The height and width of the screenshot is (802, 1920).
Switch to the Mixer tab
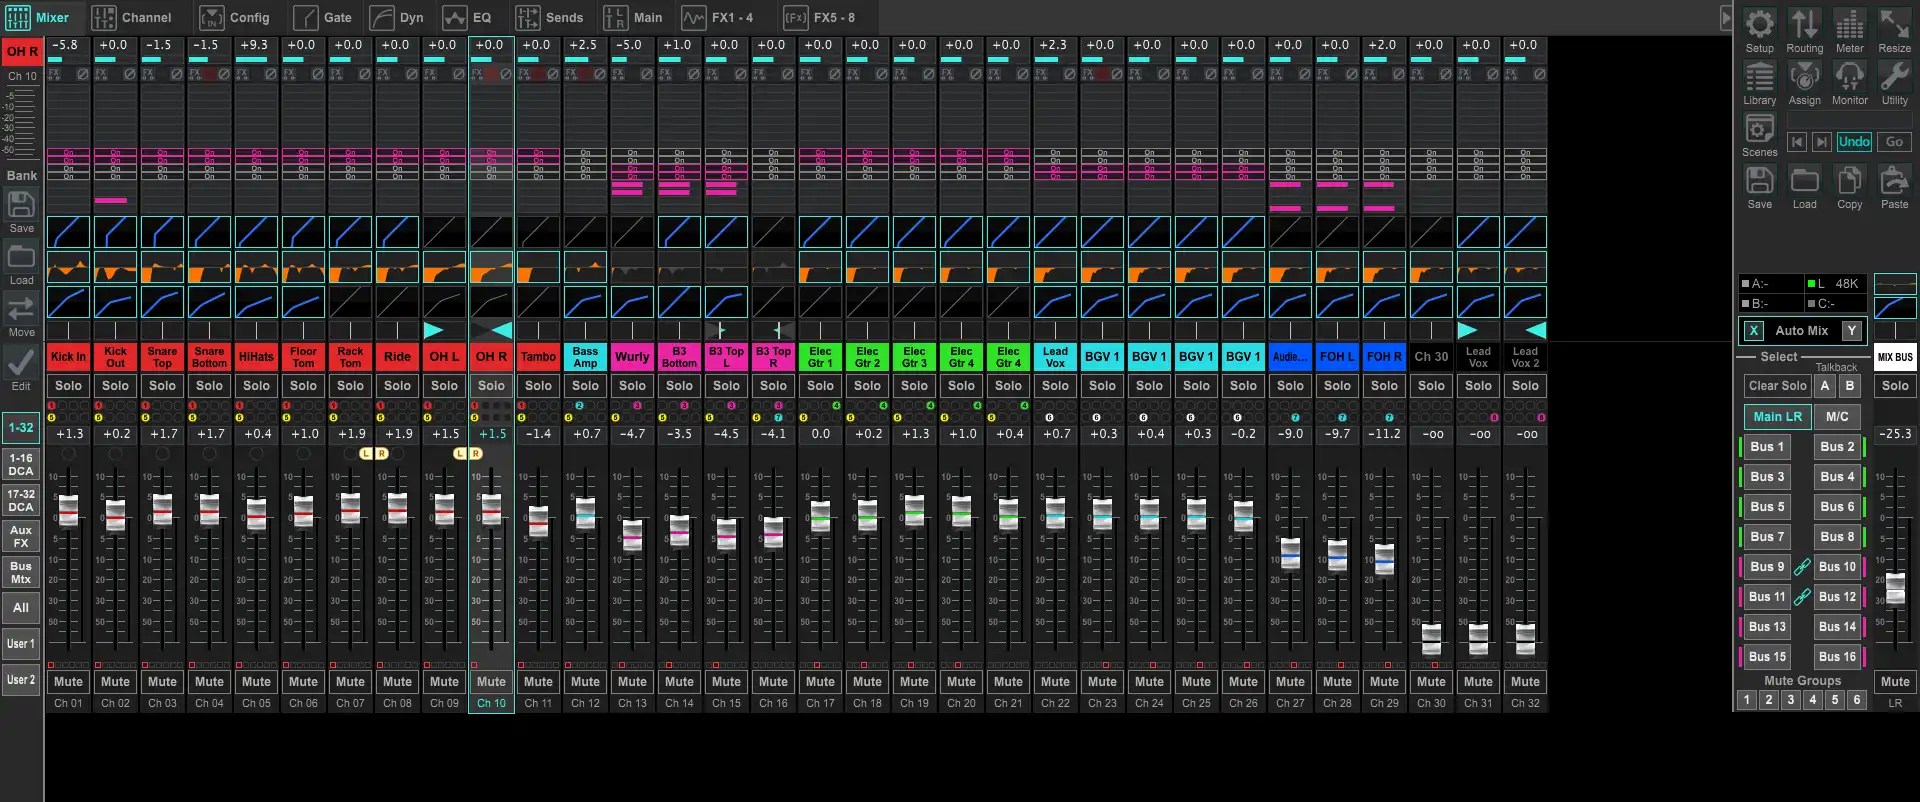(38, 17)
